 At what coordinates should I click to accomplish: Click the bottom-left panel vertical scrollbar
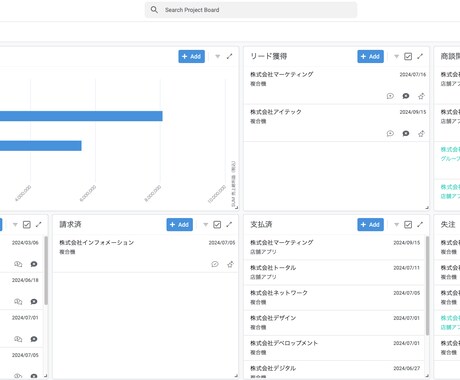pos(46,270)
